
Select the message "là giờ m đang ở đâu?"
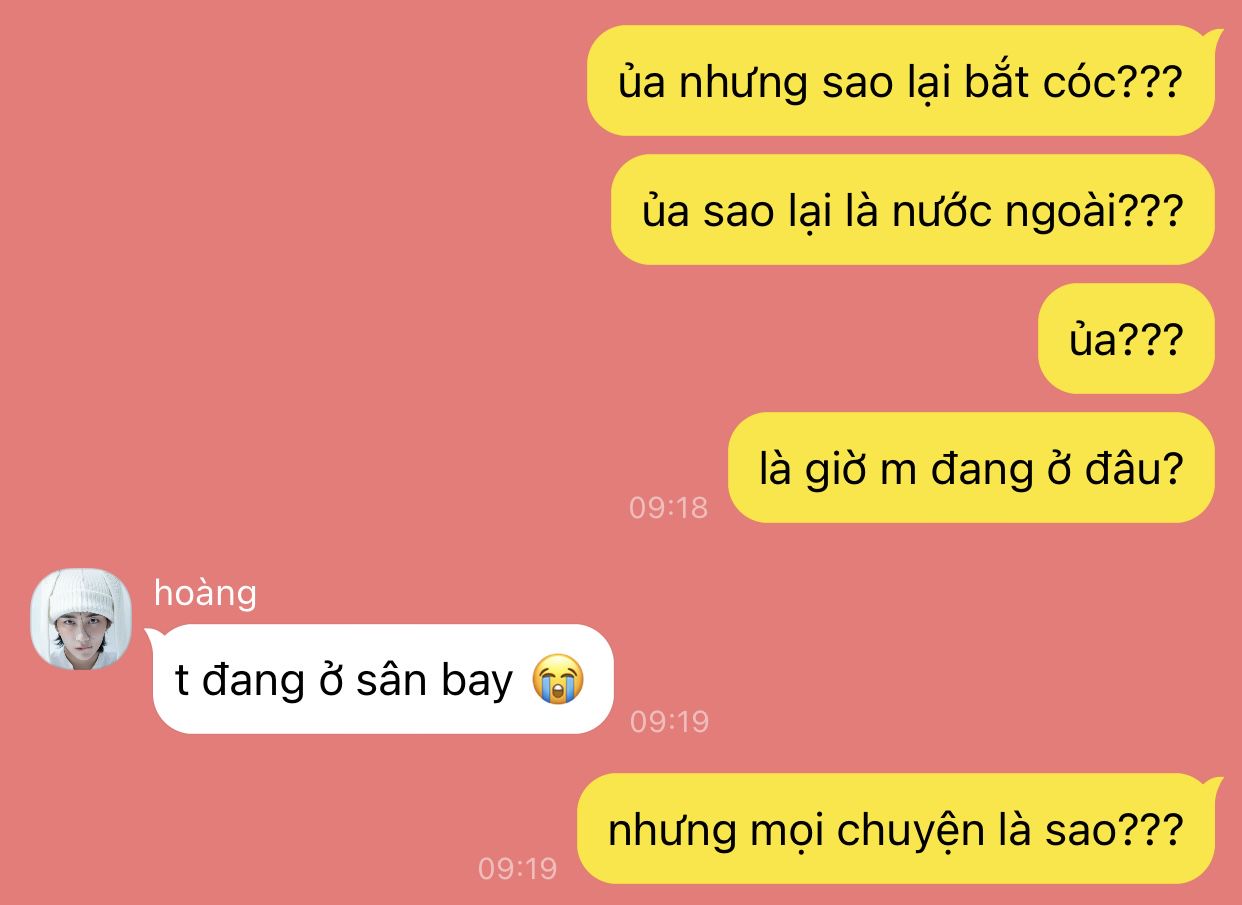[971, 468]
